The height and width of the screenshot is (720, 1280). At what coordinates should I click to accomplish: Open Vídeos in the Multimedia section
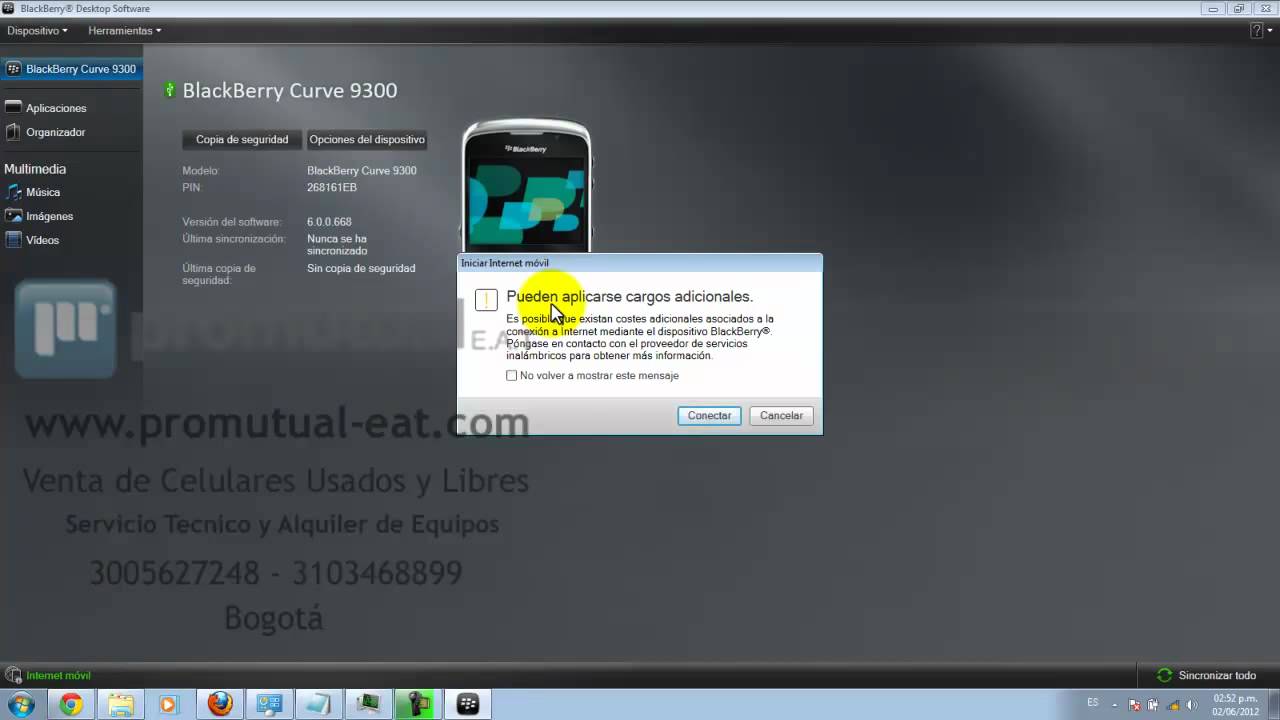click(x=42, y=240)
